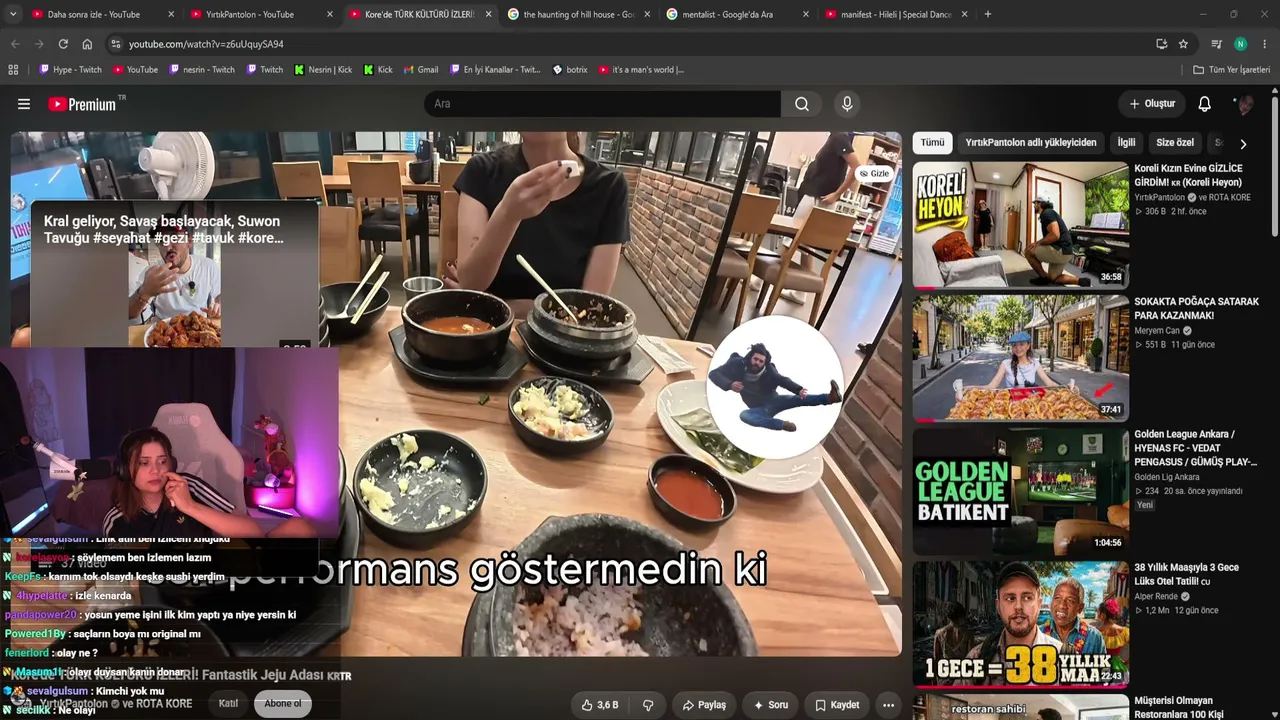Open the 'Meryem Can' channel link

point(1158,331)
